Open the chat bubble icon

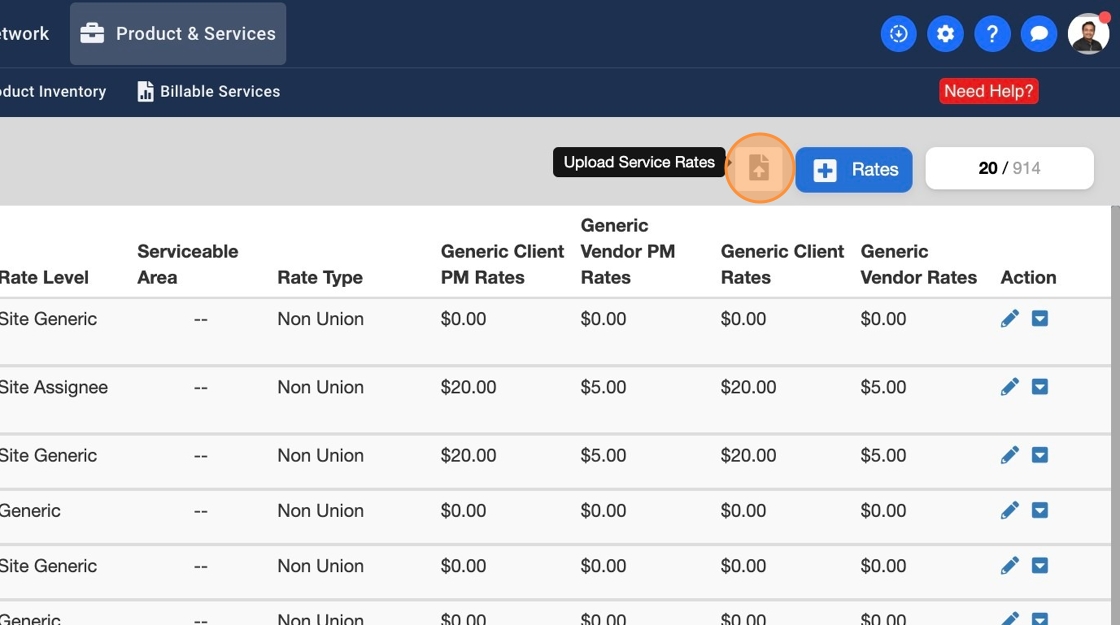point(1039,34)
